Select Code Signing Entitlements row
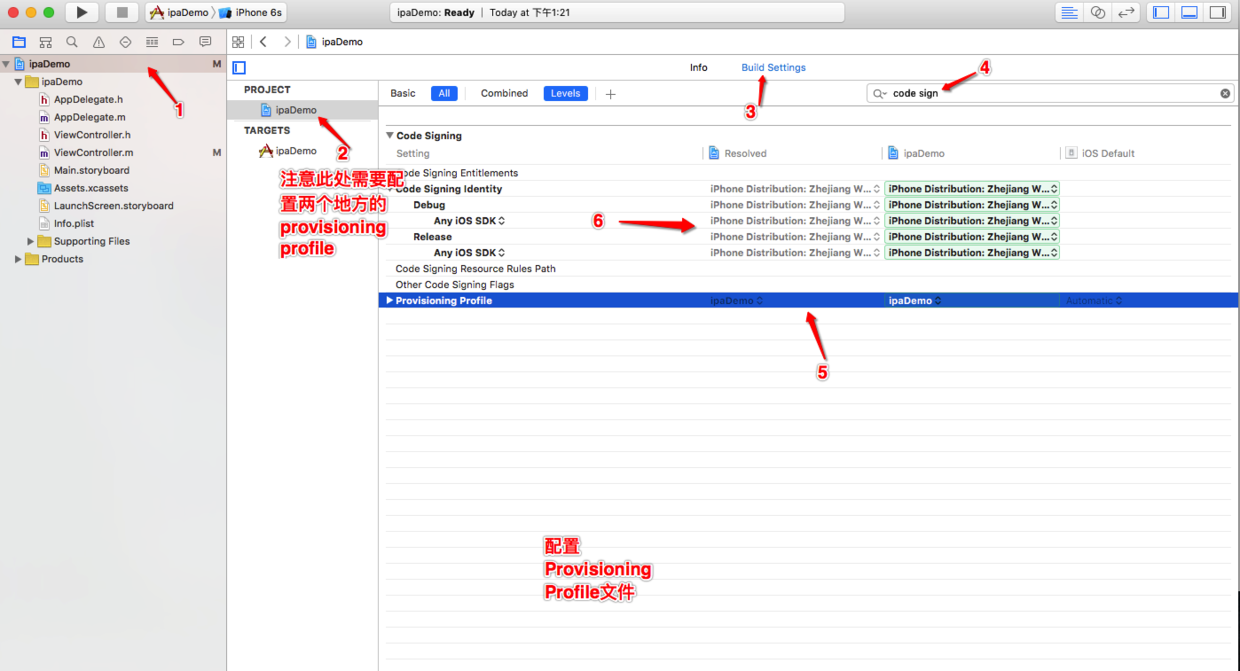 click(x=808, y=173)
